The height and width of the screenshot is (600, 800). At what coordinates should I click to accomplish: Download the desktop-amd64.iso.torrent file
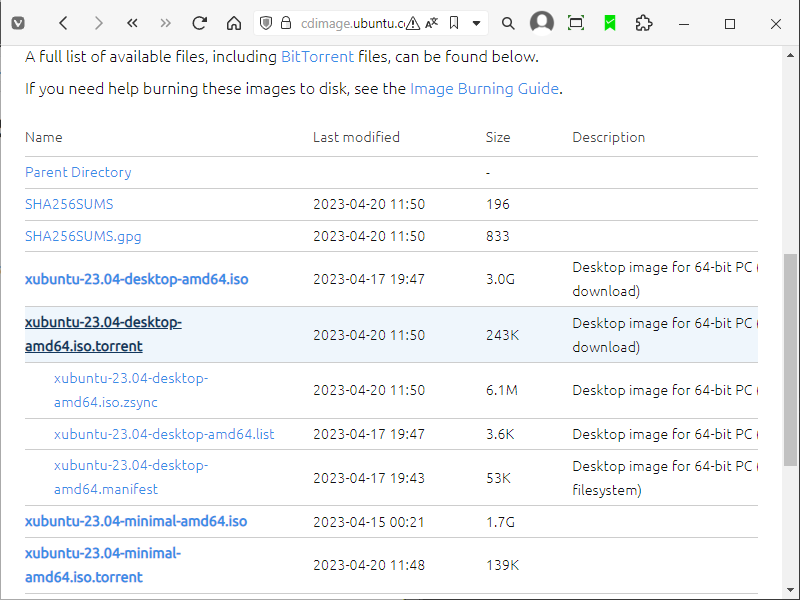[104, 334]
